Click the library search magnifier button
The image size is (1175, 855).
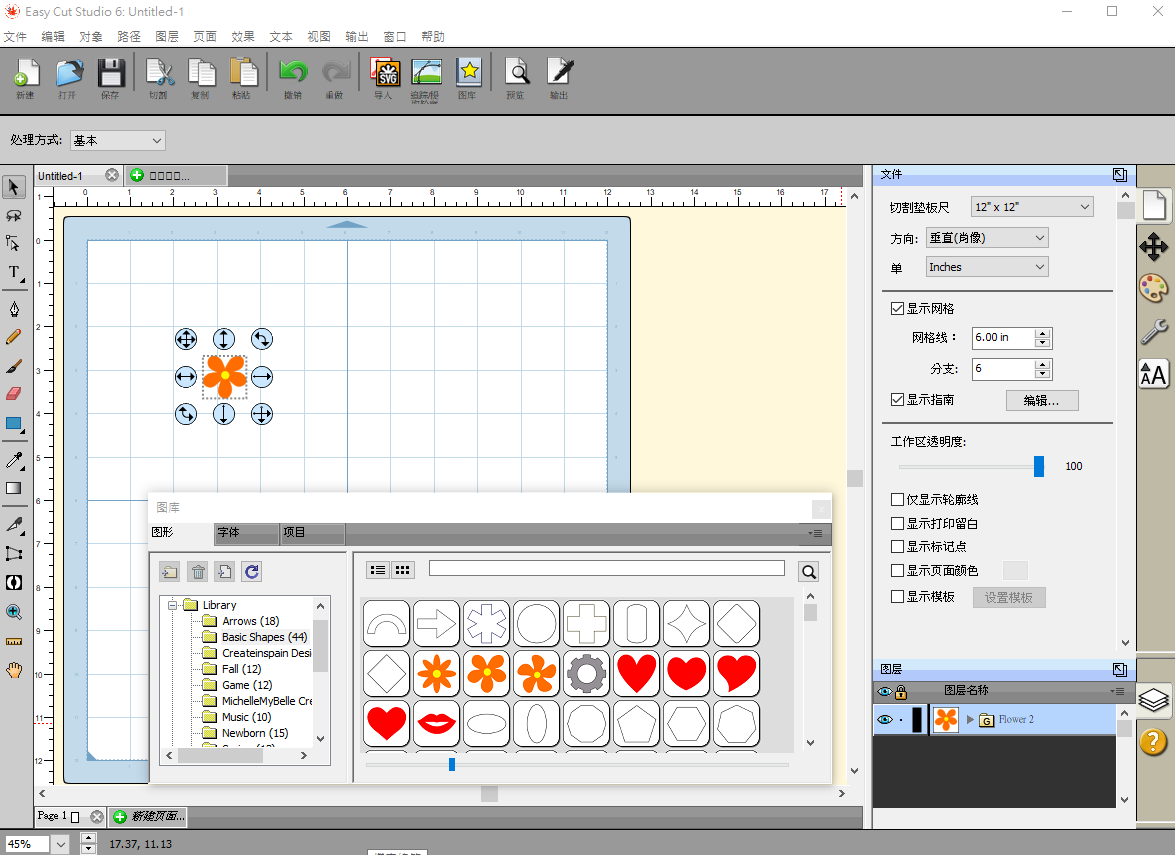[809, 572]
